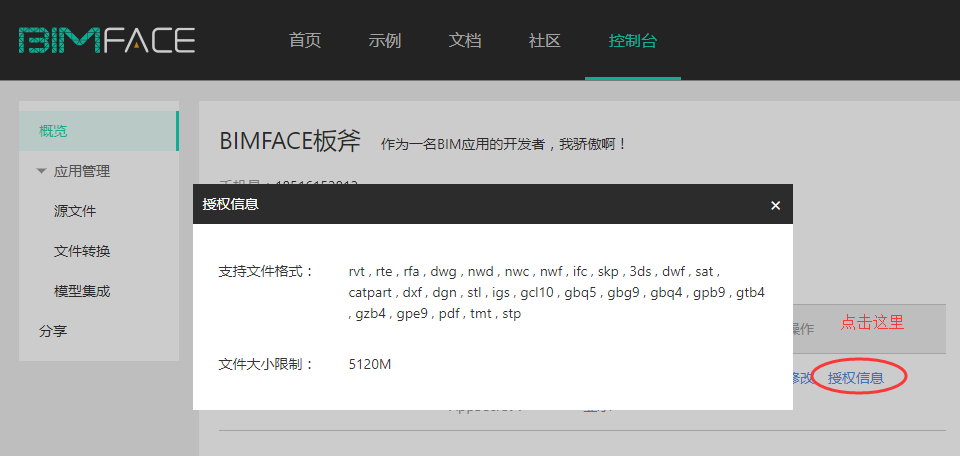
Task: Select the 控制台 tab
Action: (632, 40)
